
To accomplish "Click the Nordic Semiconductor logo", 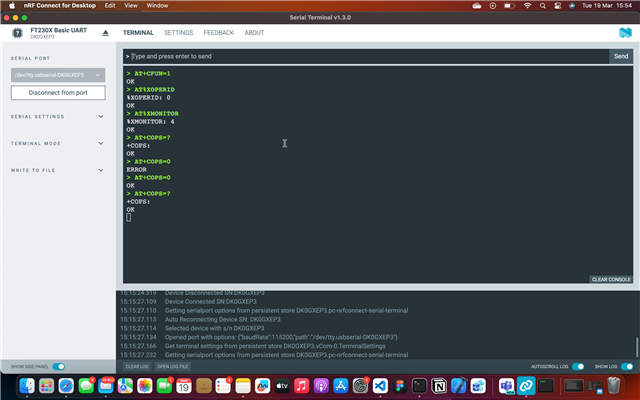I will click(625, 33).
